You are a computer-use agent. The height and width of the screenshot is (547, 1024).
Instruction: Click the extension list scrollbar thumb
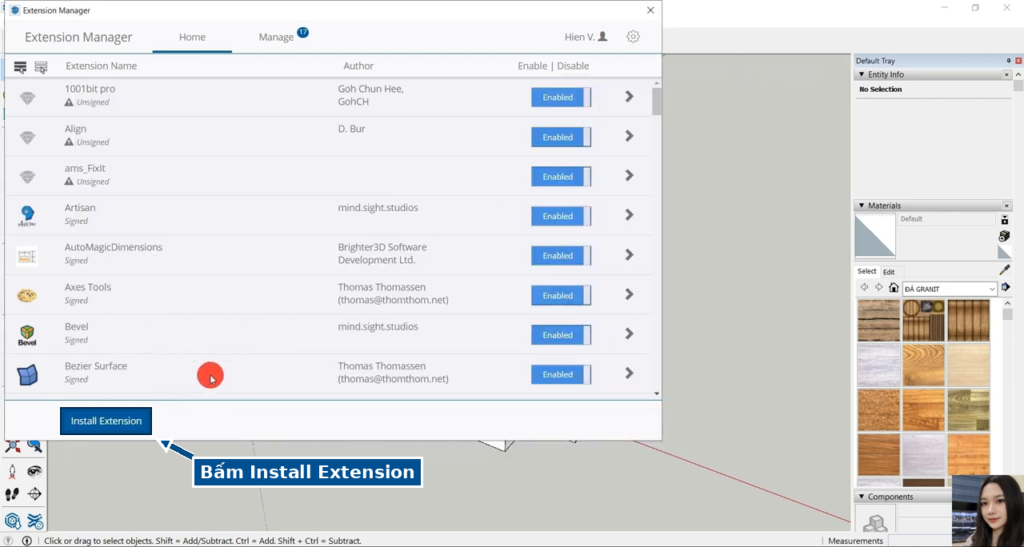tap(657, 101)
